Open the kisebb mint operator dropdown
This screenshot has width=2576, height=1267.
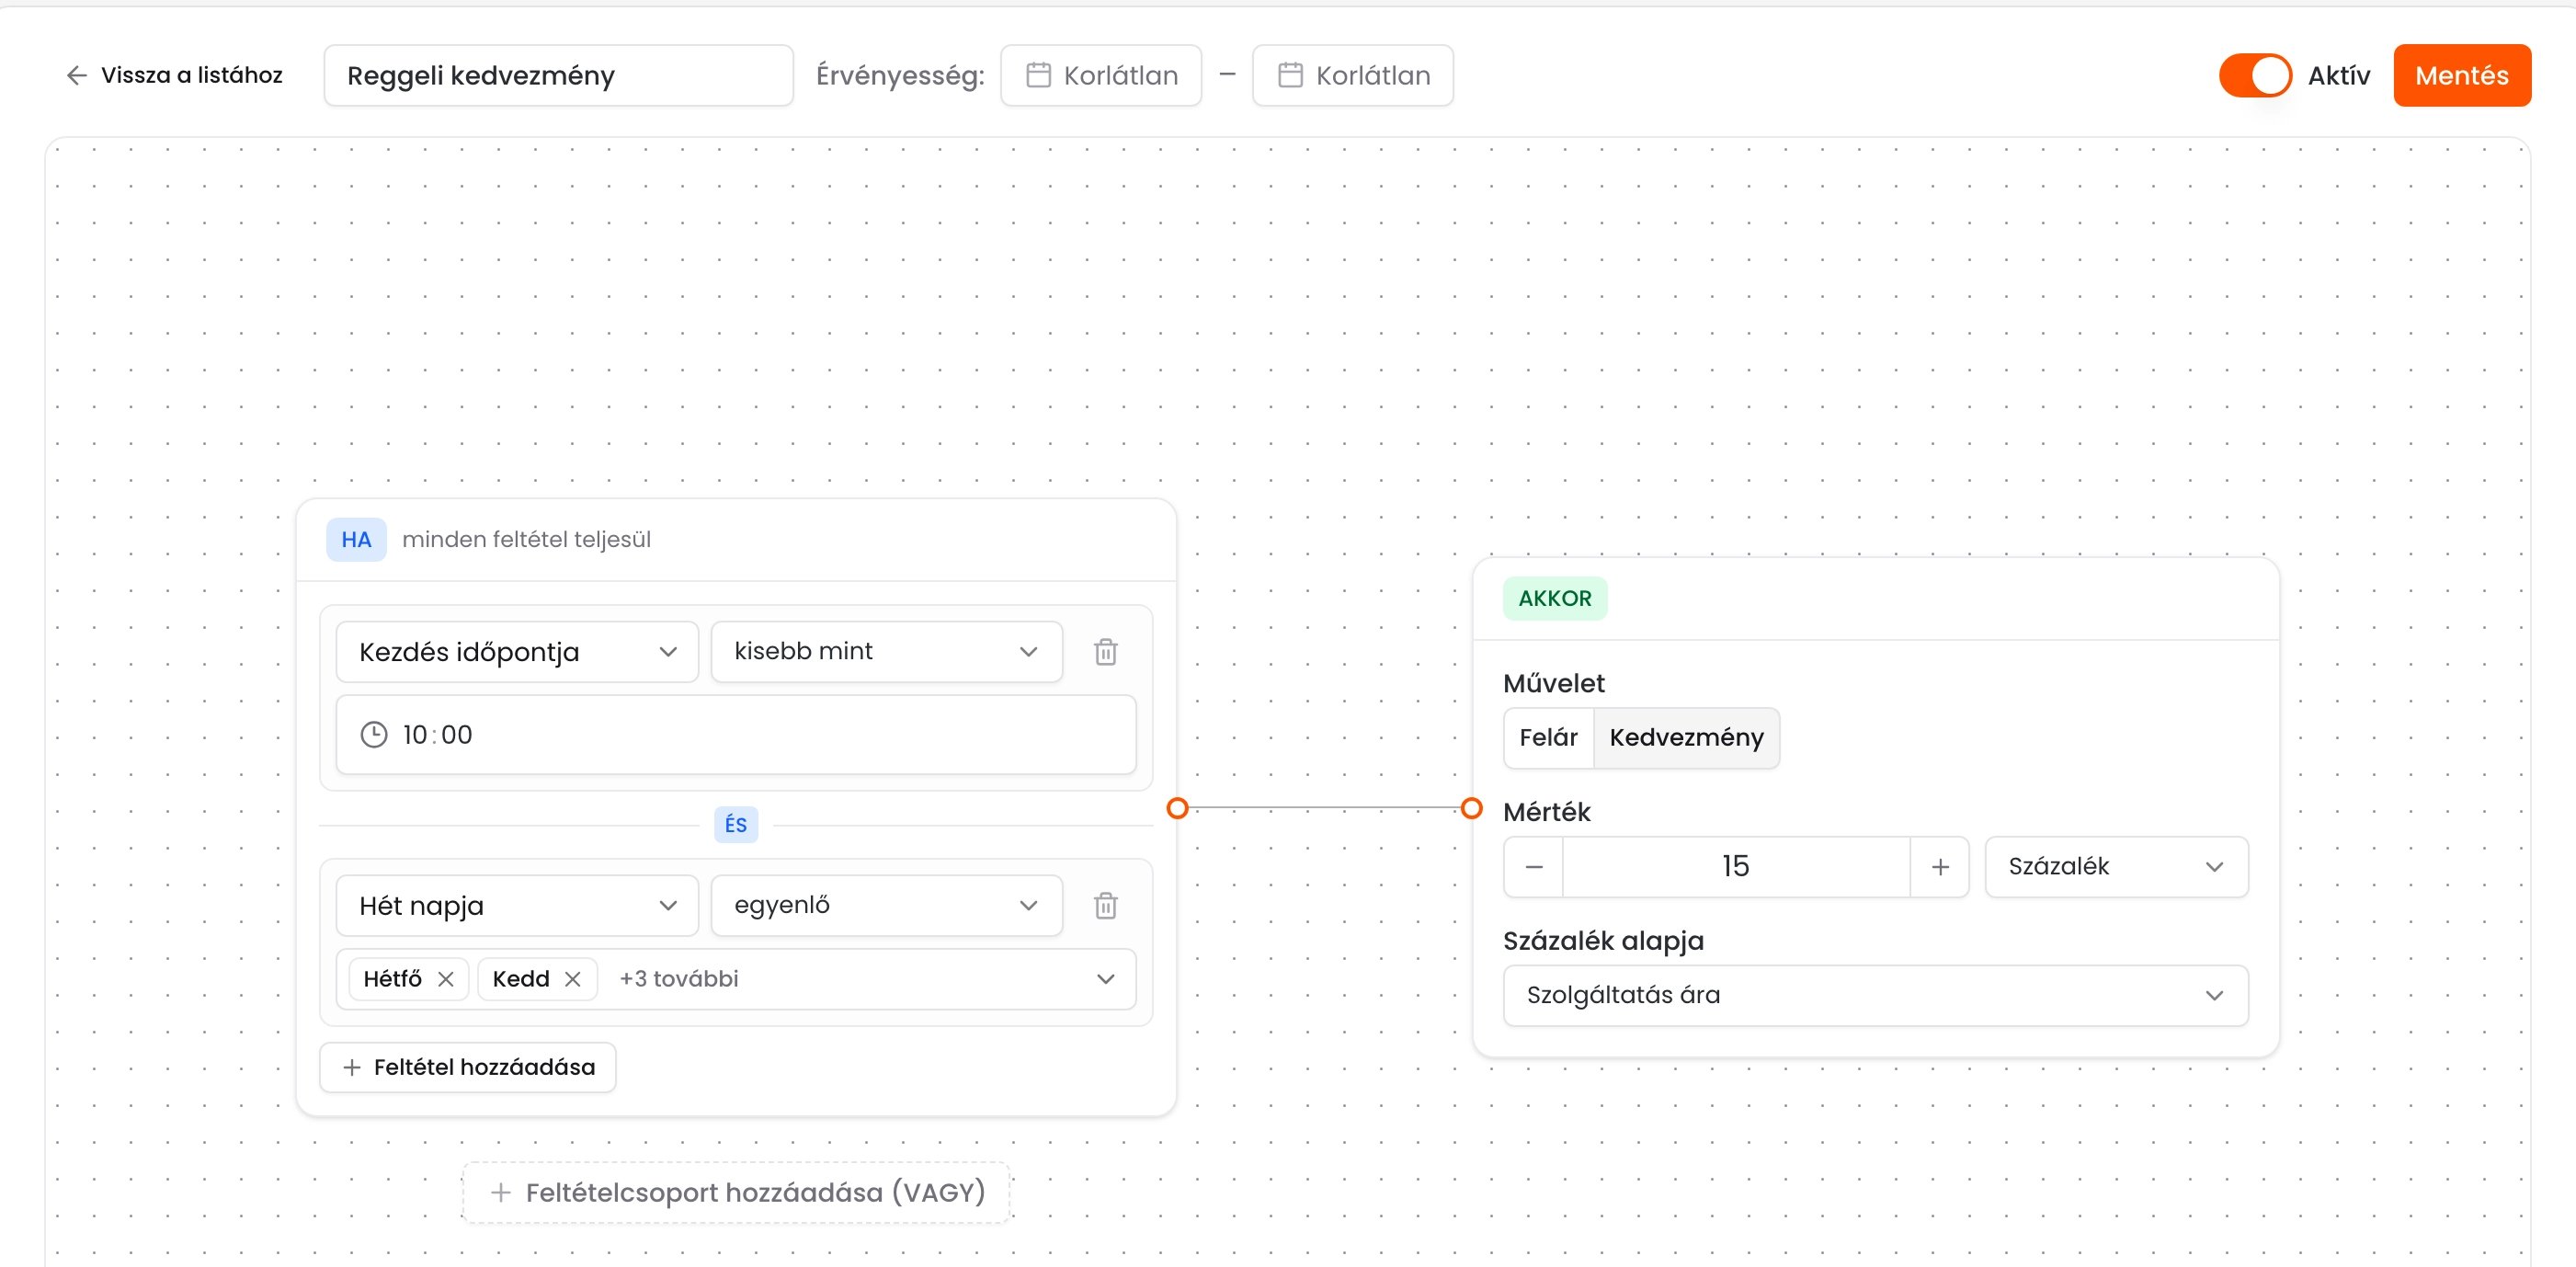coord(886,652)
